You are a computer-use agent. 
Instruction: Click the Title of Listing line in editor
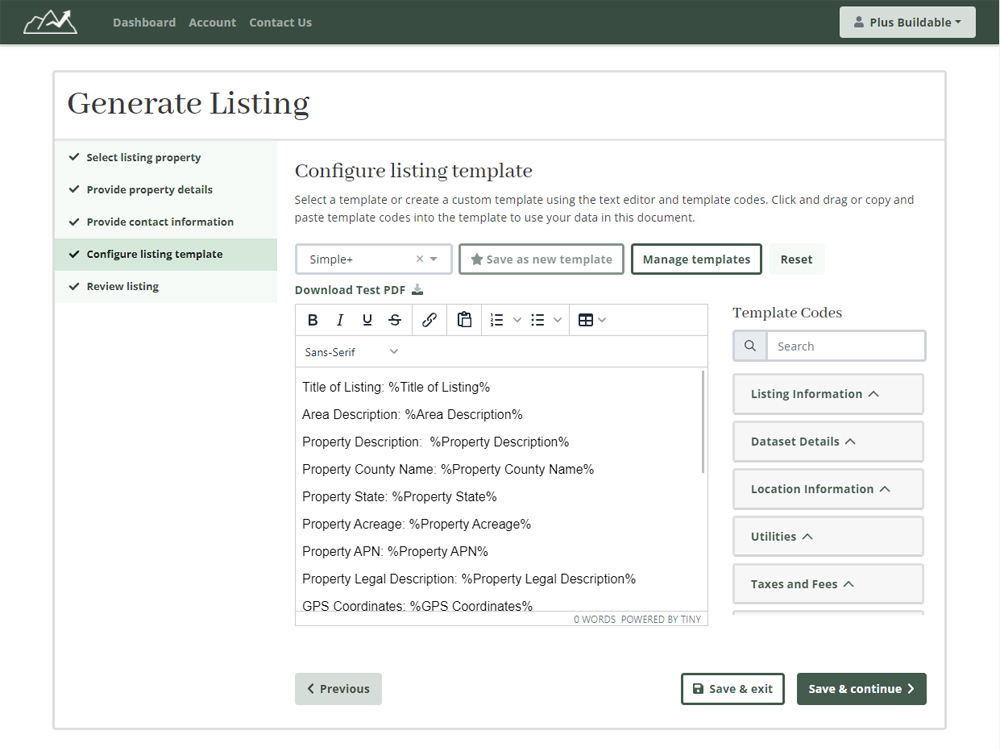(396, 387)
